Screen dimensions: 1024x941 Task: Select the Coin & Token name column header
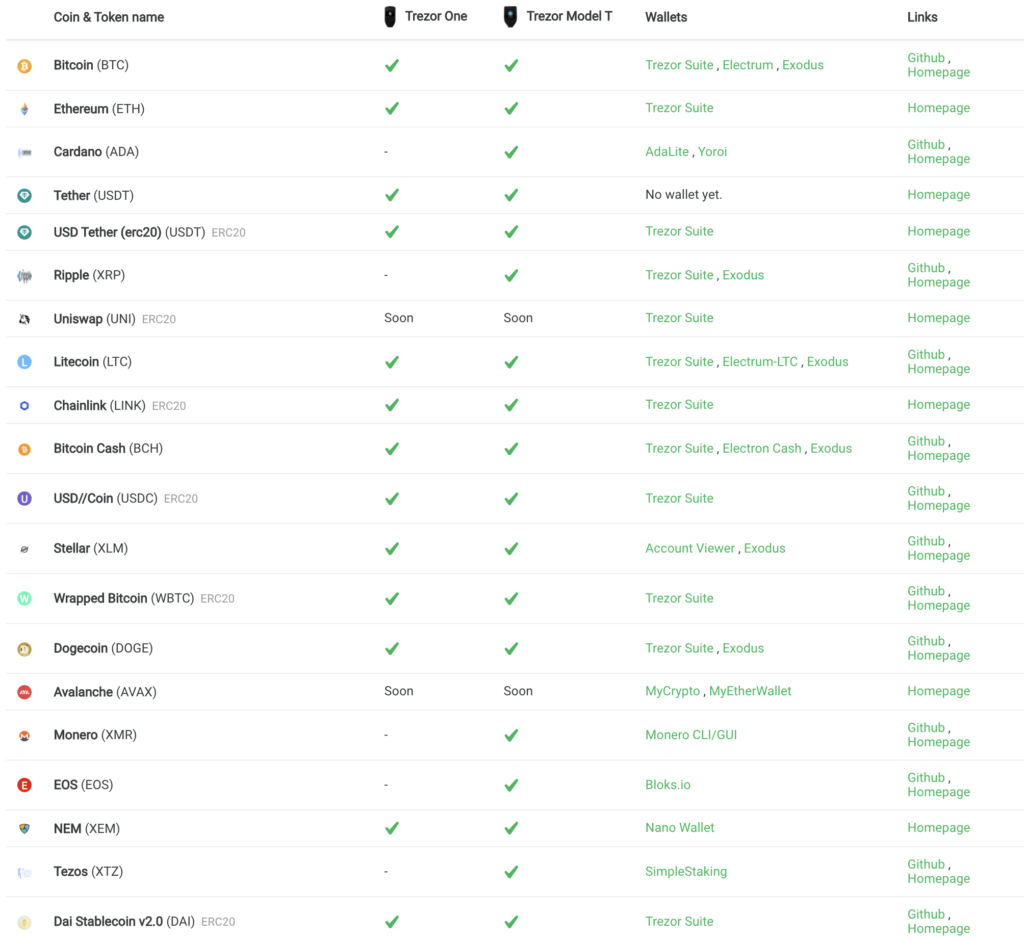pos(108,17)
